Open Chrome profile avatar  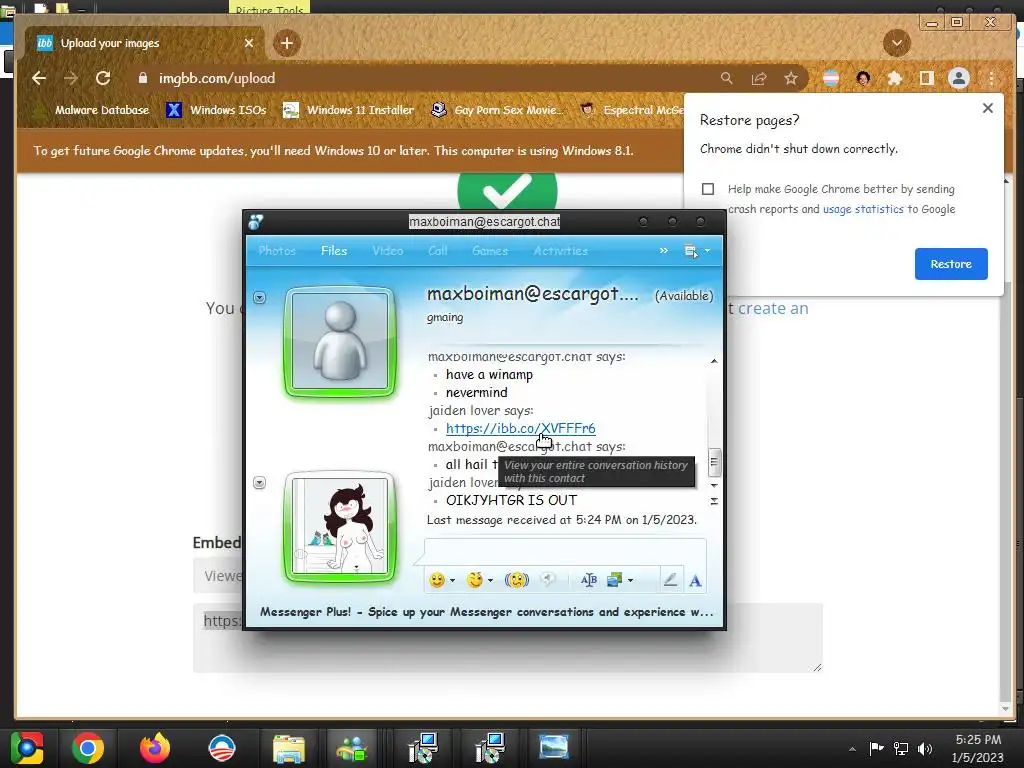pyautogui.click(x=959, y=78)
